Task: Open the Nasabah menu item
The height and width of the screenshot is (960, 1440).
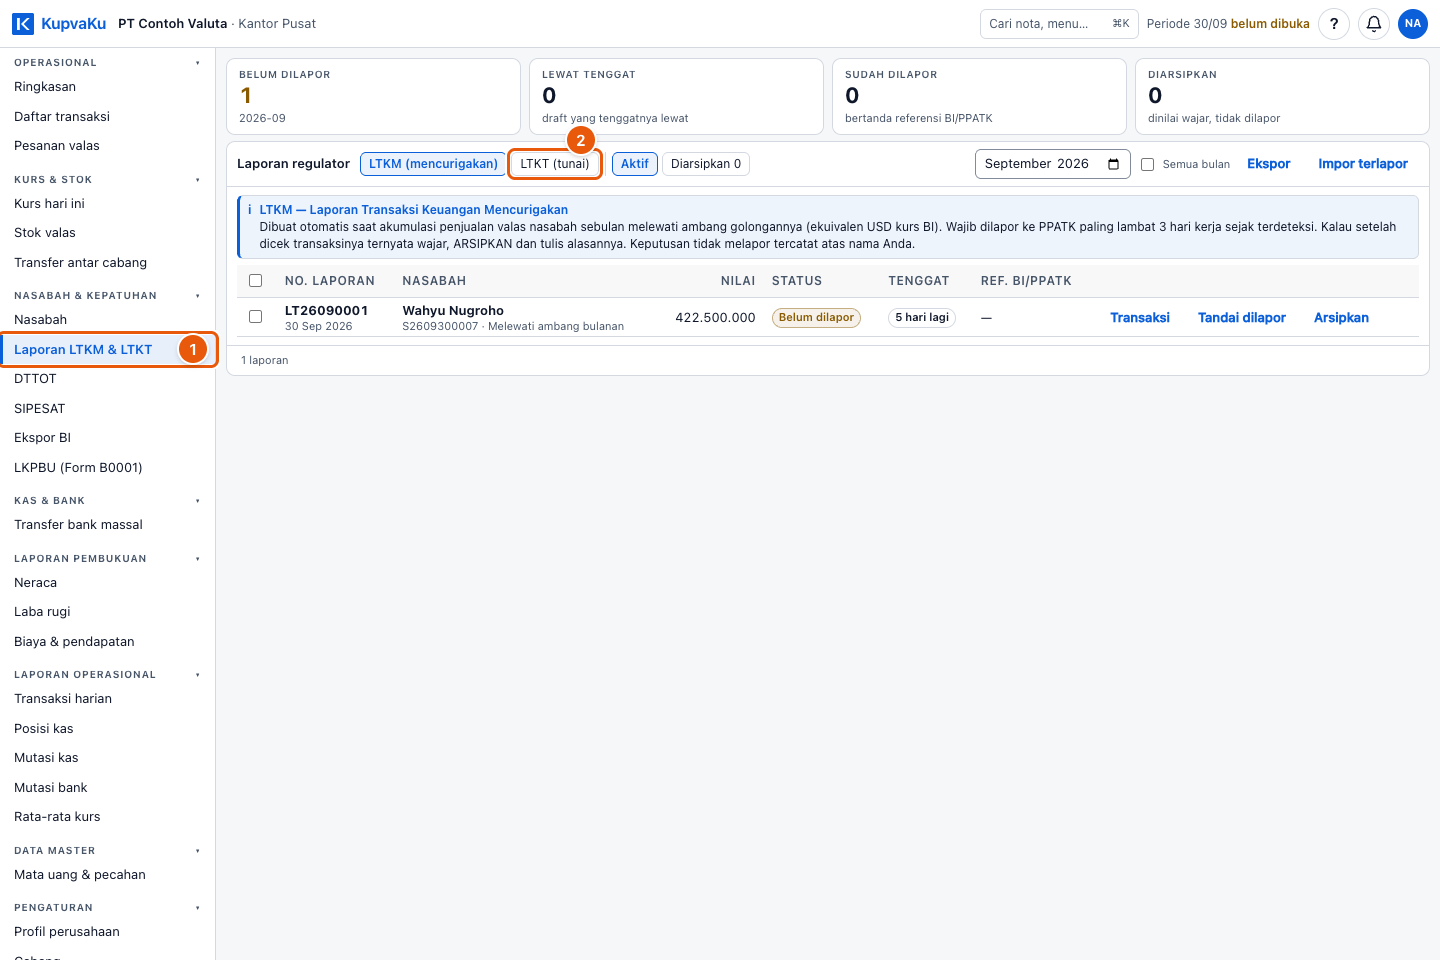Action: click(x=108, y=320)
